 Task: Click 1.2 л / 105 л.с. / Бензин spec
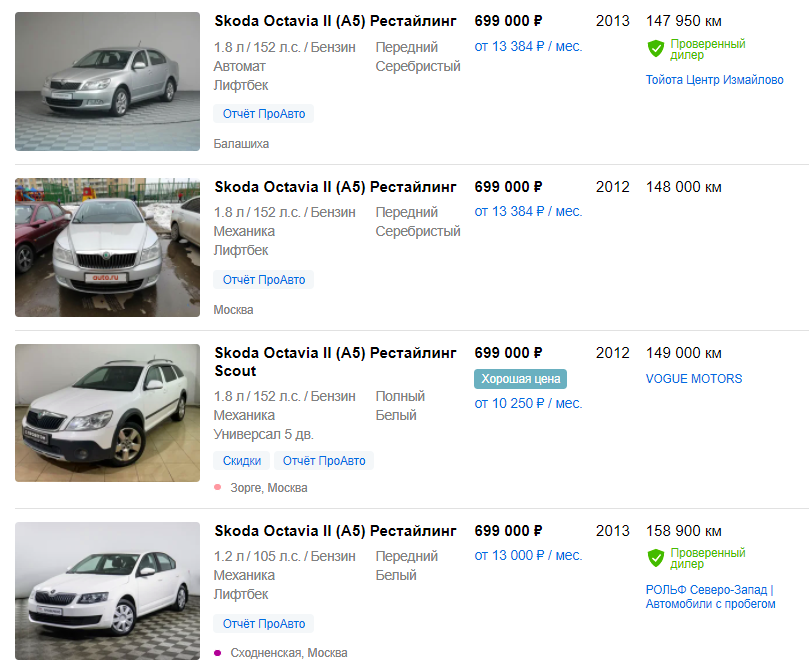[285, 556]
